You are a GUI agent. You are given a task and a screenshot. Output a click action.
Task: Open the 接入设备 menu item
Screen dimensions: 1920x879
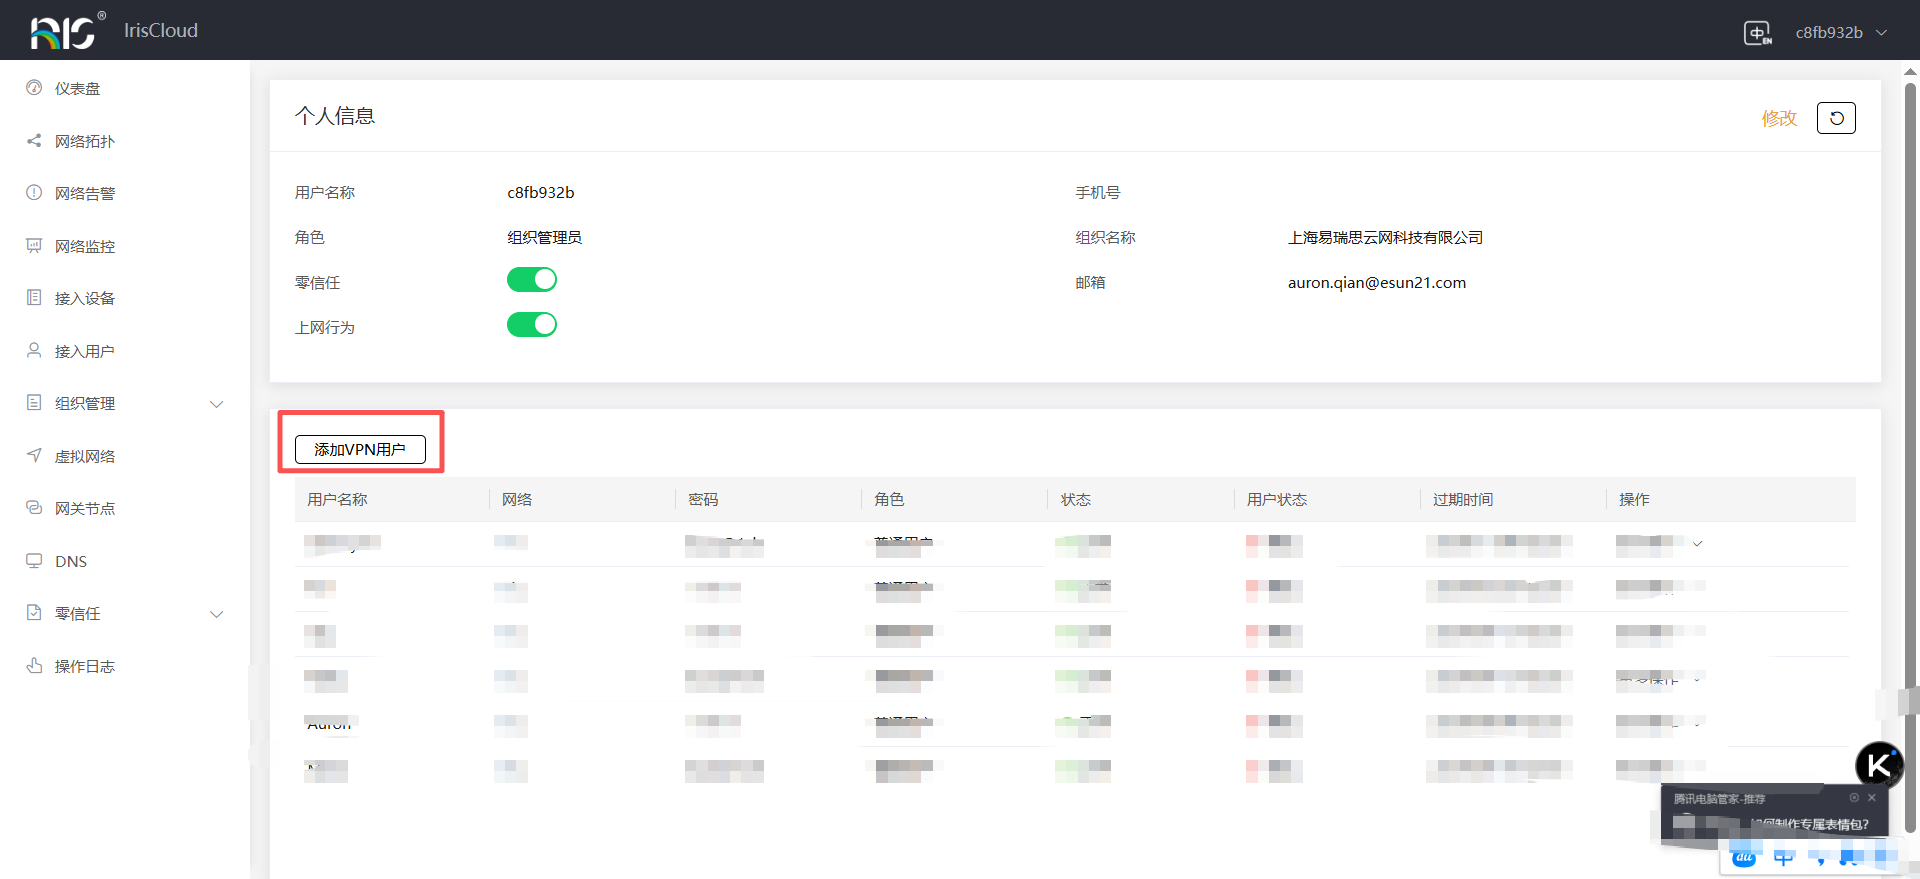coord(85,299)
